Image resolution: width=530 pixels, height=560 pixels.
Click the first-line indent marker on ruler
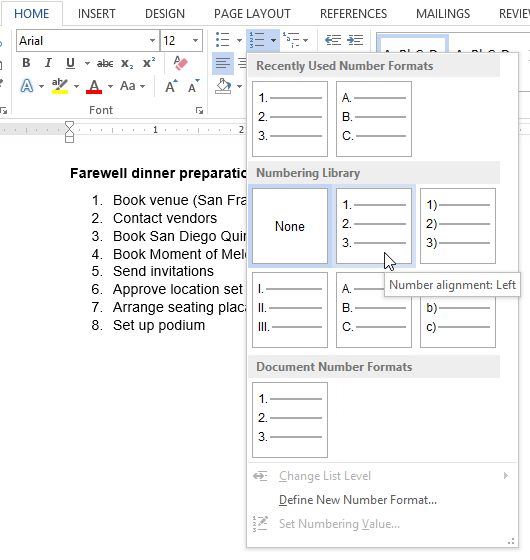69,125
